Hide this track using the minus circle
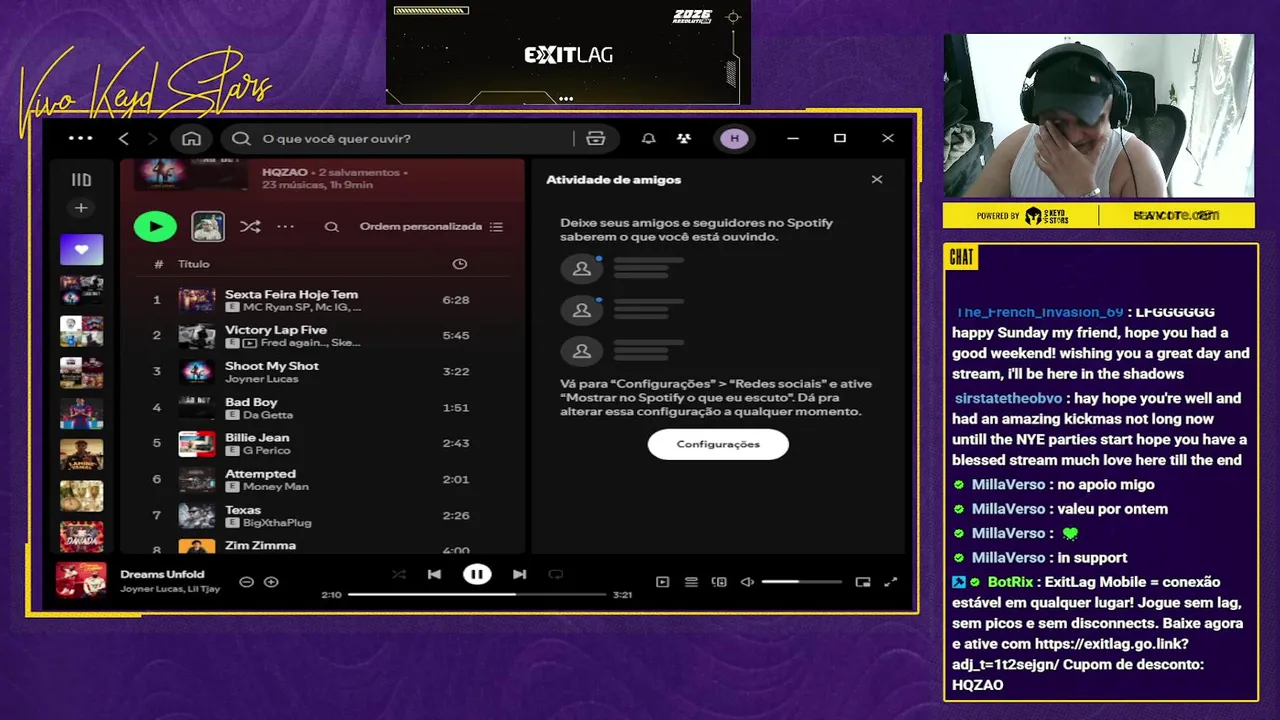 tap(246, 582)
